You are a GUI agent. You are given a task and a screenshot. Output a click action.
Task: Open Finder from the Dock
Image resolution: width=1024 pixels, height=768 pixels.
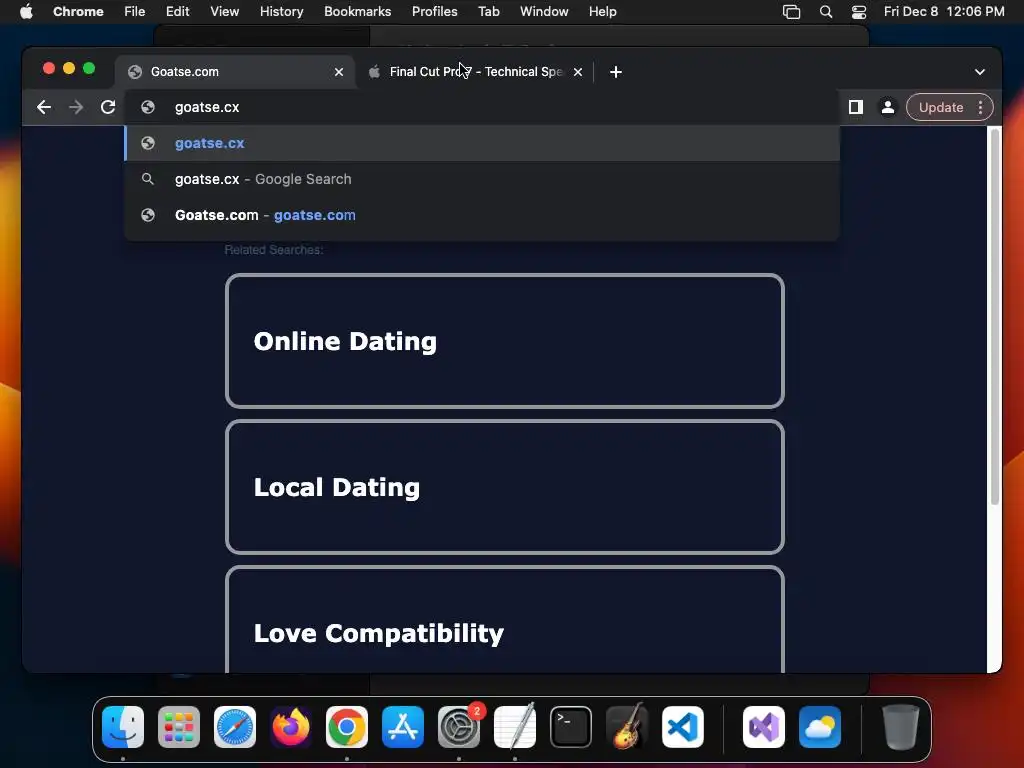point(123,727)
